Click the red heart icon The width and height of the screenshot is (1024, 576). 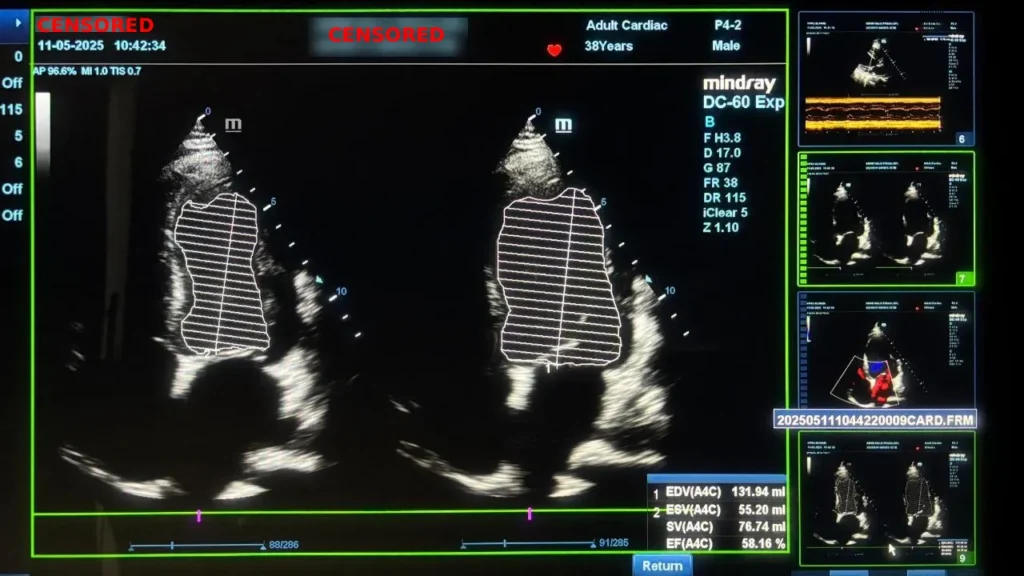(x=554, y=49)
